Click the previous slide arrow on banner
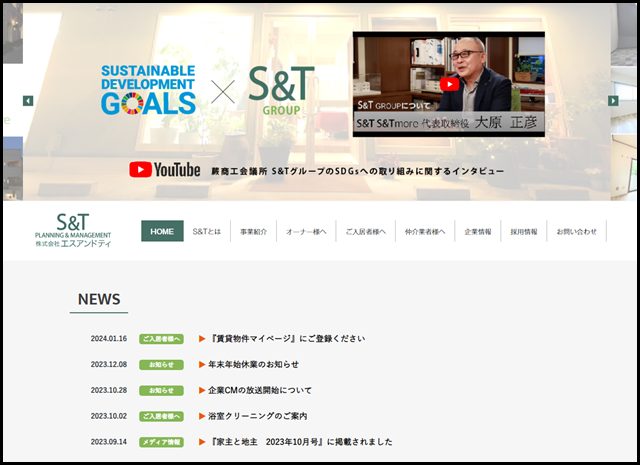The height and width of the screenshot is (465, 640). point(28,101)
